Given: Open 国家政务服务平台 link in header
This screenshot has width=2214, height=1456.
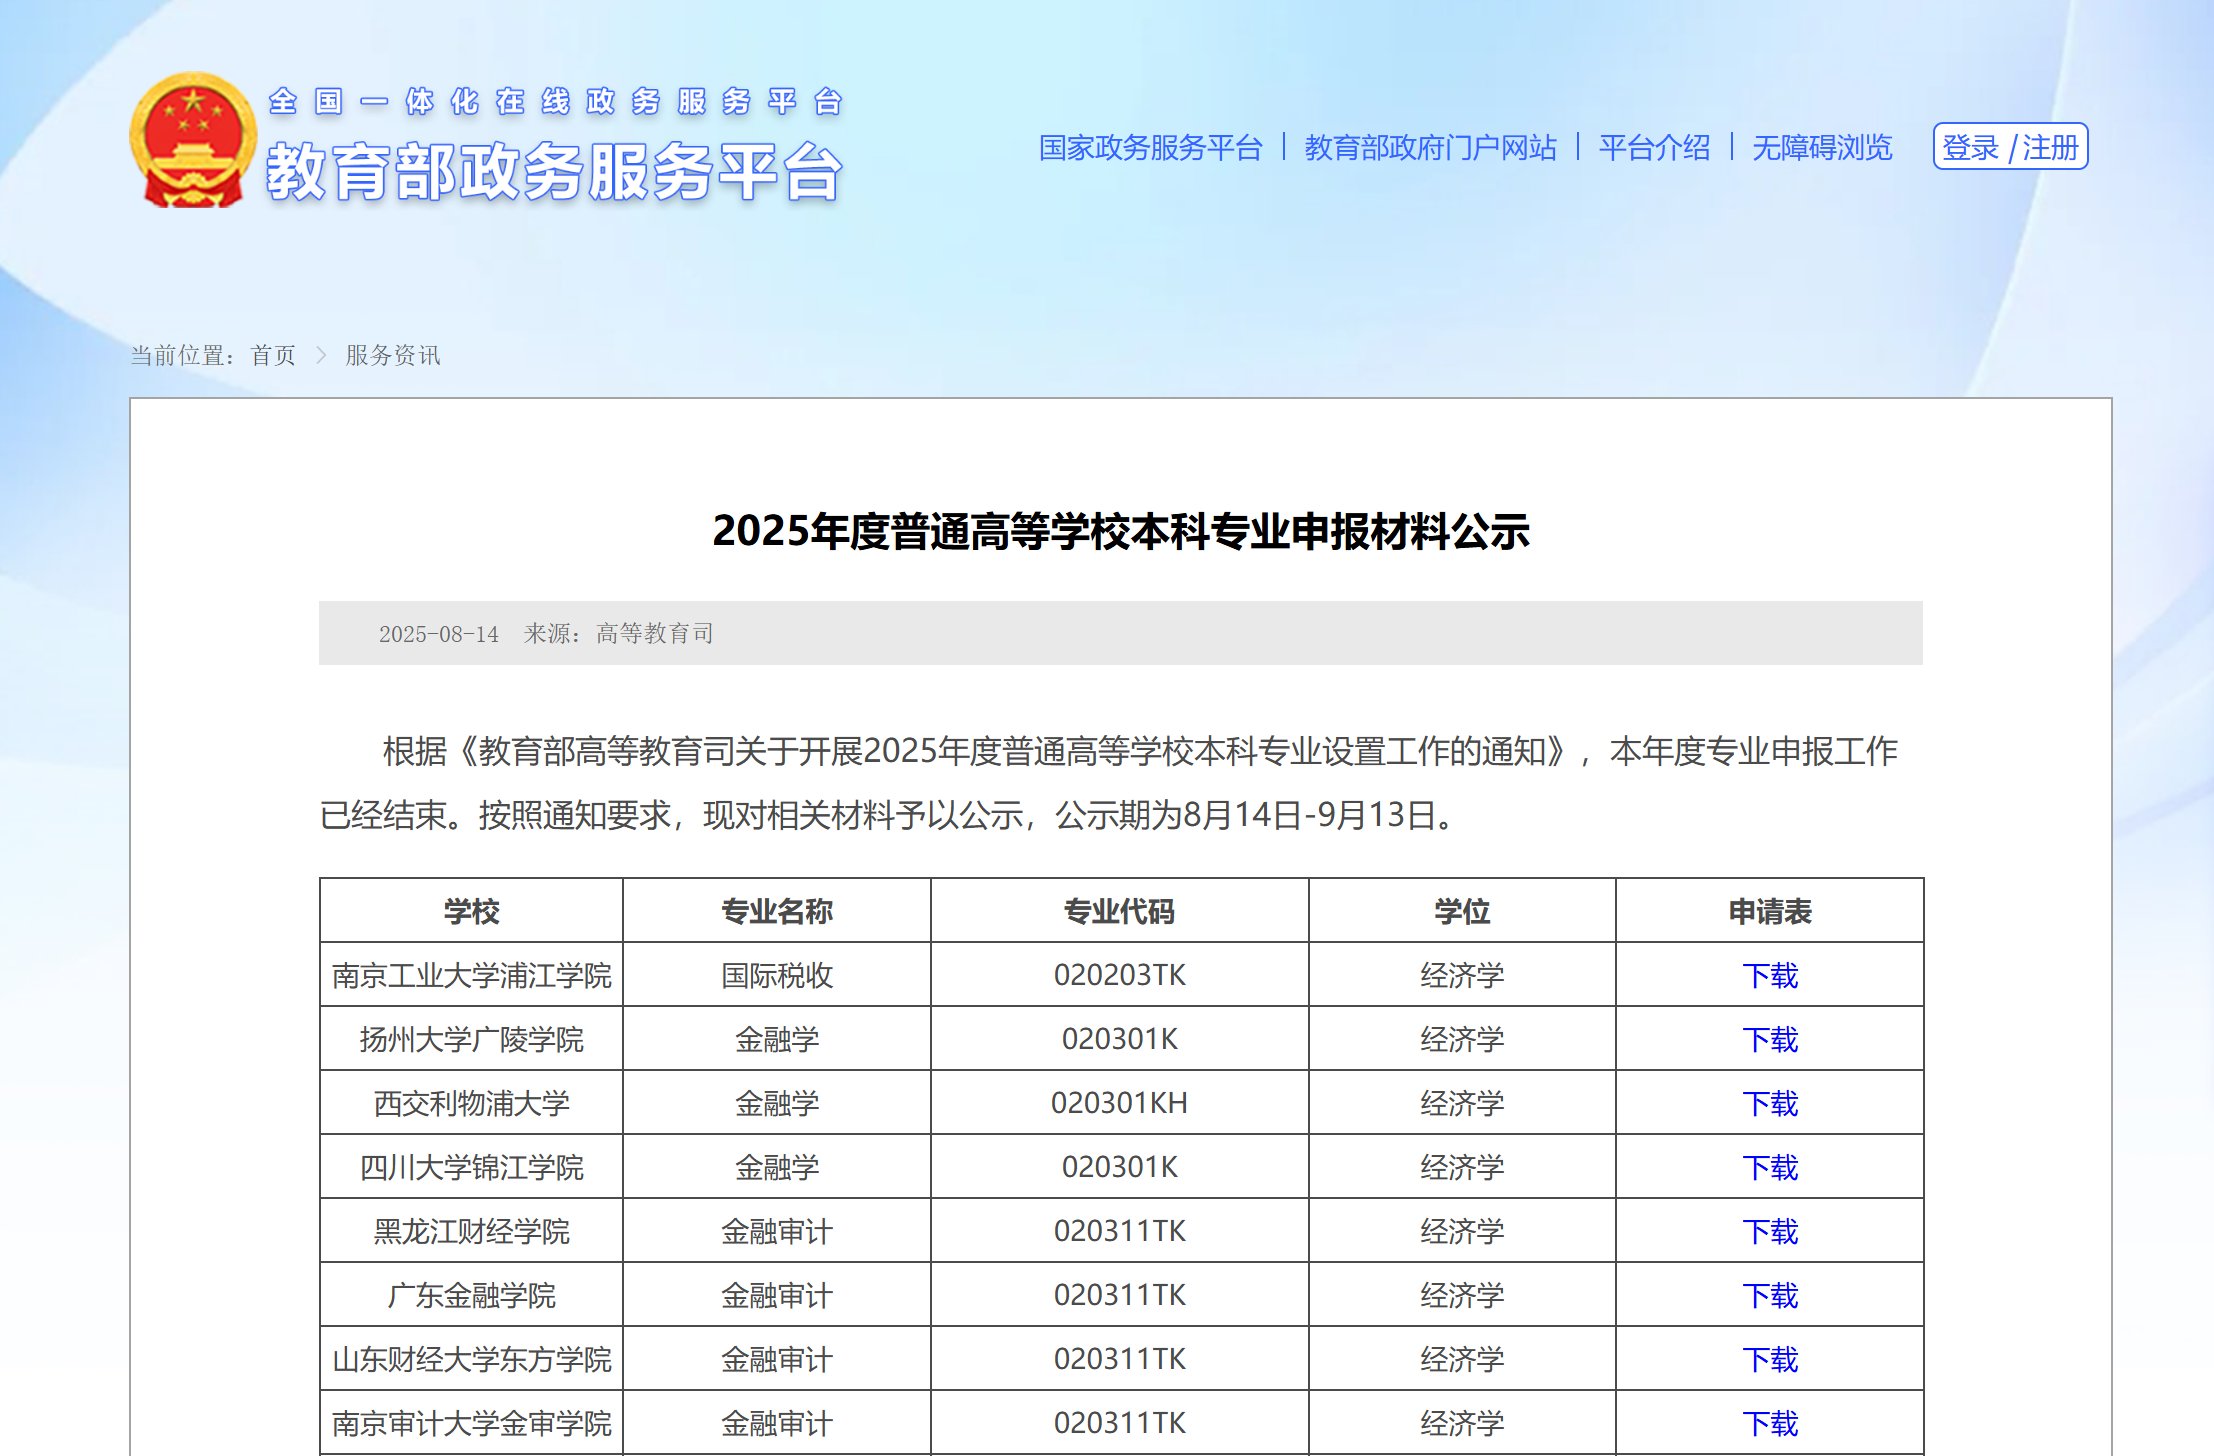Looking at the screenshot, I should [x=1150, y=148].
